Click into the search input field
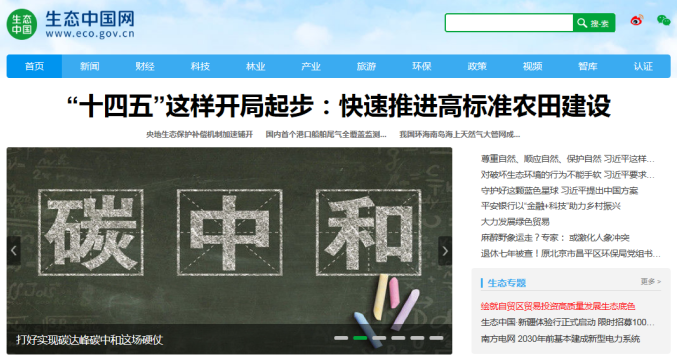Screen dimensions: 677x363 [509, 23]
